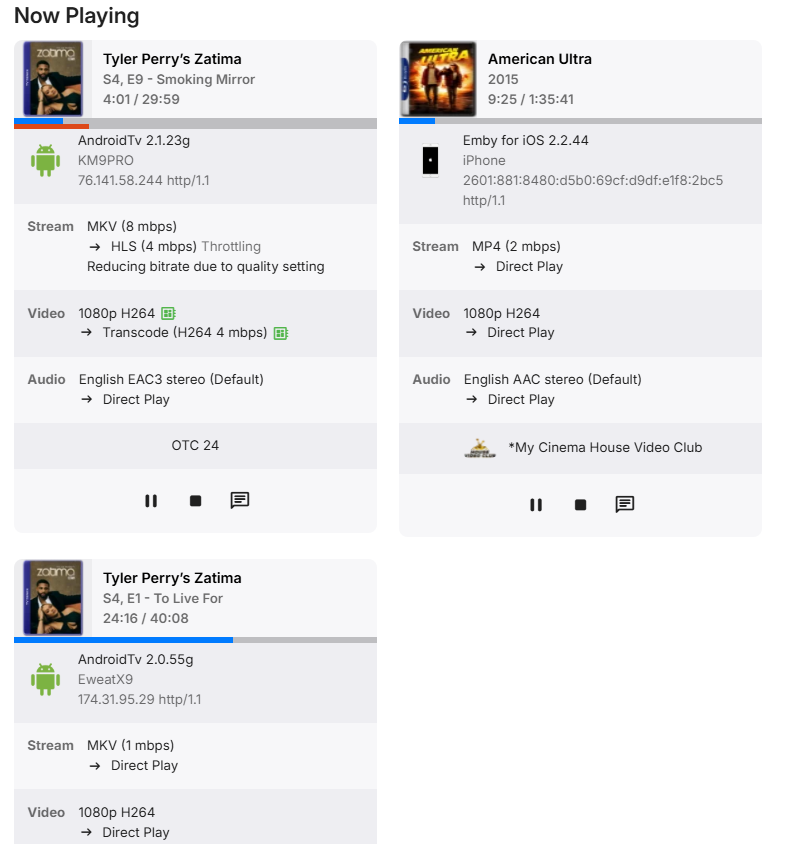The width and height of the screenshot is (797, 844).
Task: Click Tyler Perry's Zatima title for S4 E1
Action: click(x=172, y=578)
